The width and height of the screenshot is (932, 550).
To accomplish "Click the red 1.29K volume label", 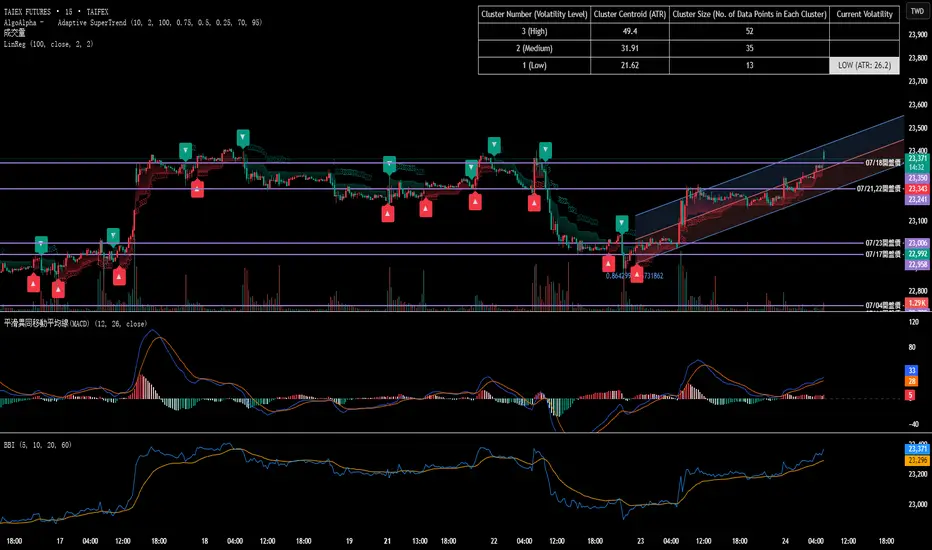I will [x=917, y=302].
